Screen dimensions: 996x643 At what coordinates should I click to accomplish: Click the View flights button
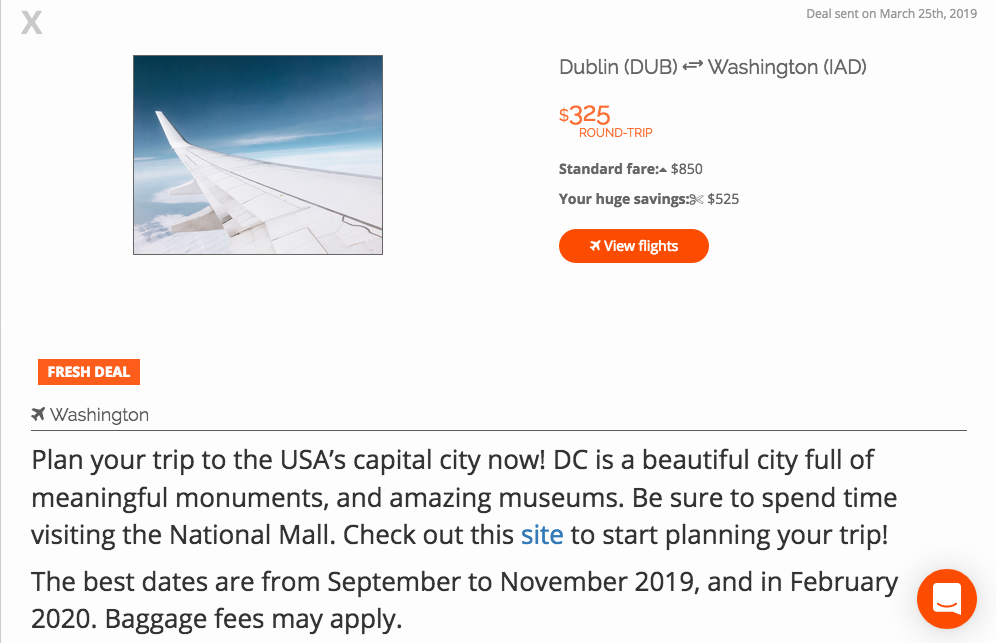pos(633,246)
